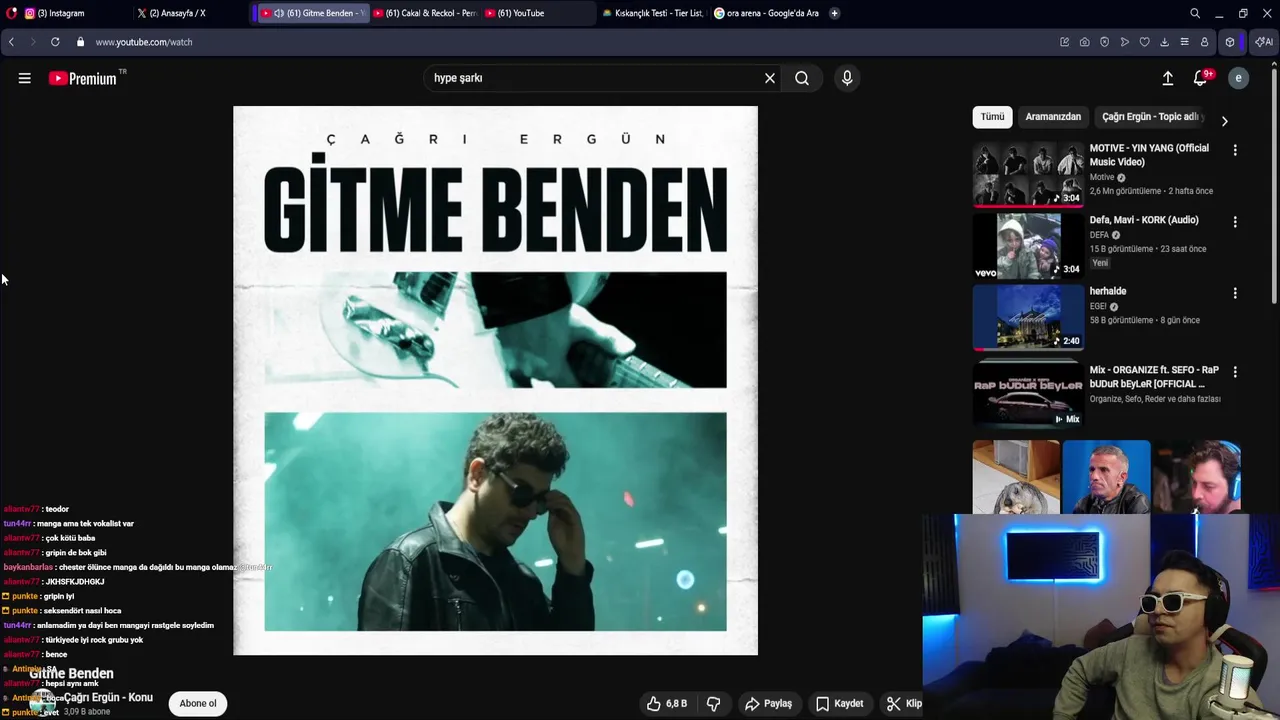1280x720 pixels.
Task: Open browser downloads icon
Action: coord(1164,42)
